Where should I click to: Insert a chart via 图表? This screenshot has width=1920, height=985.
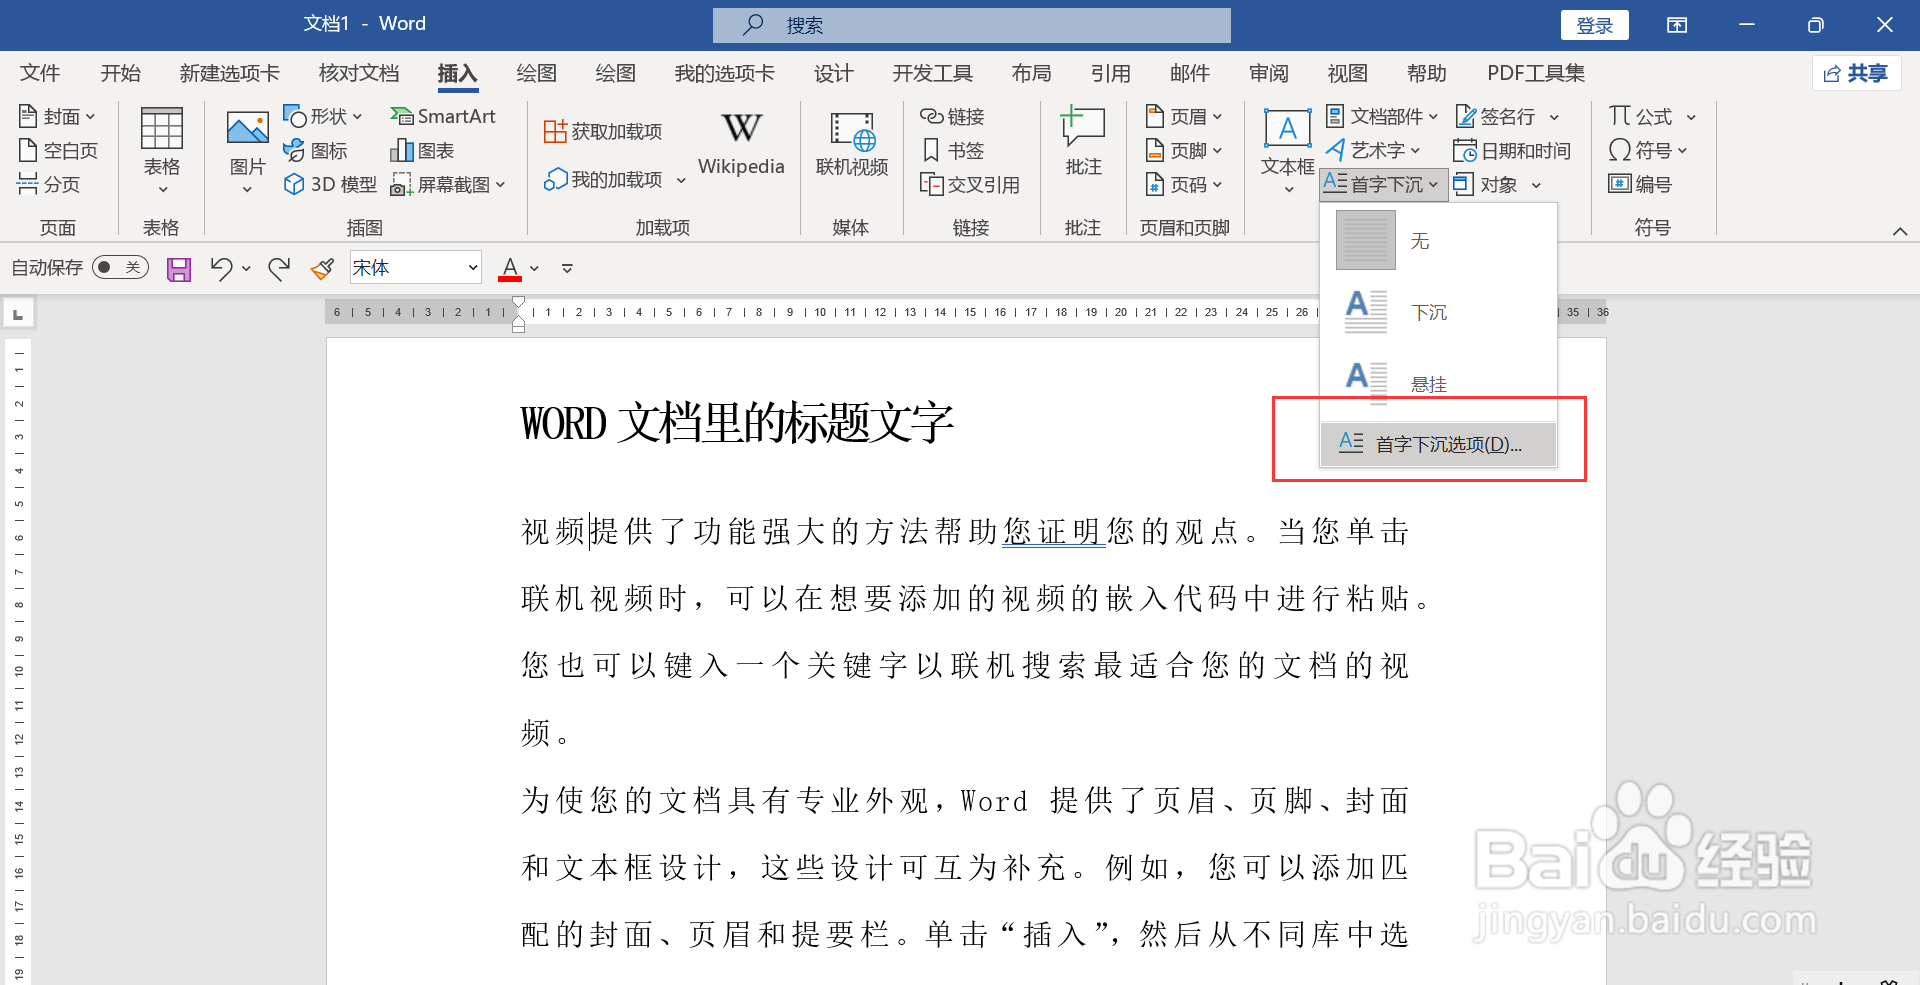[x=422, y=151]
